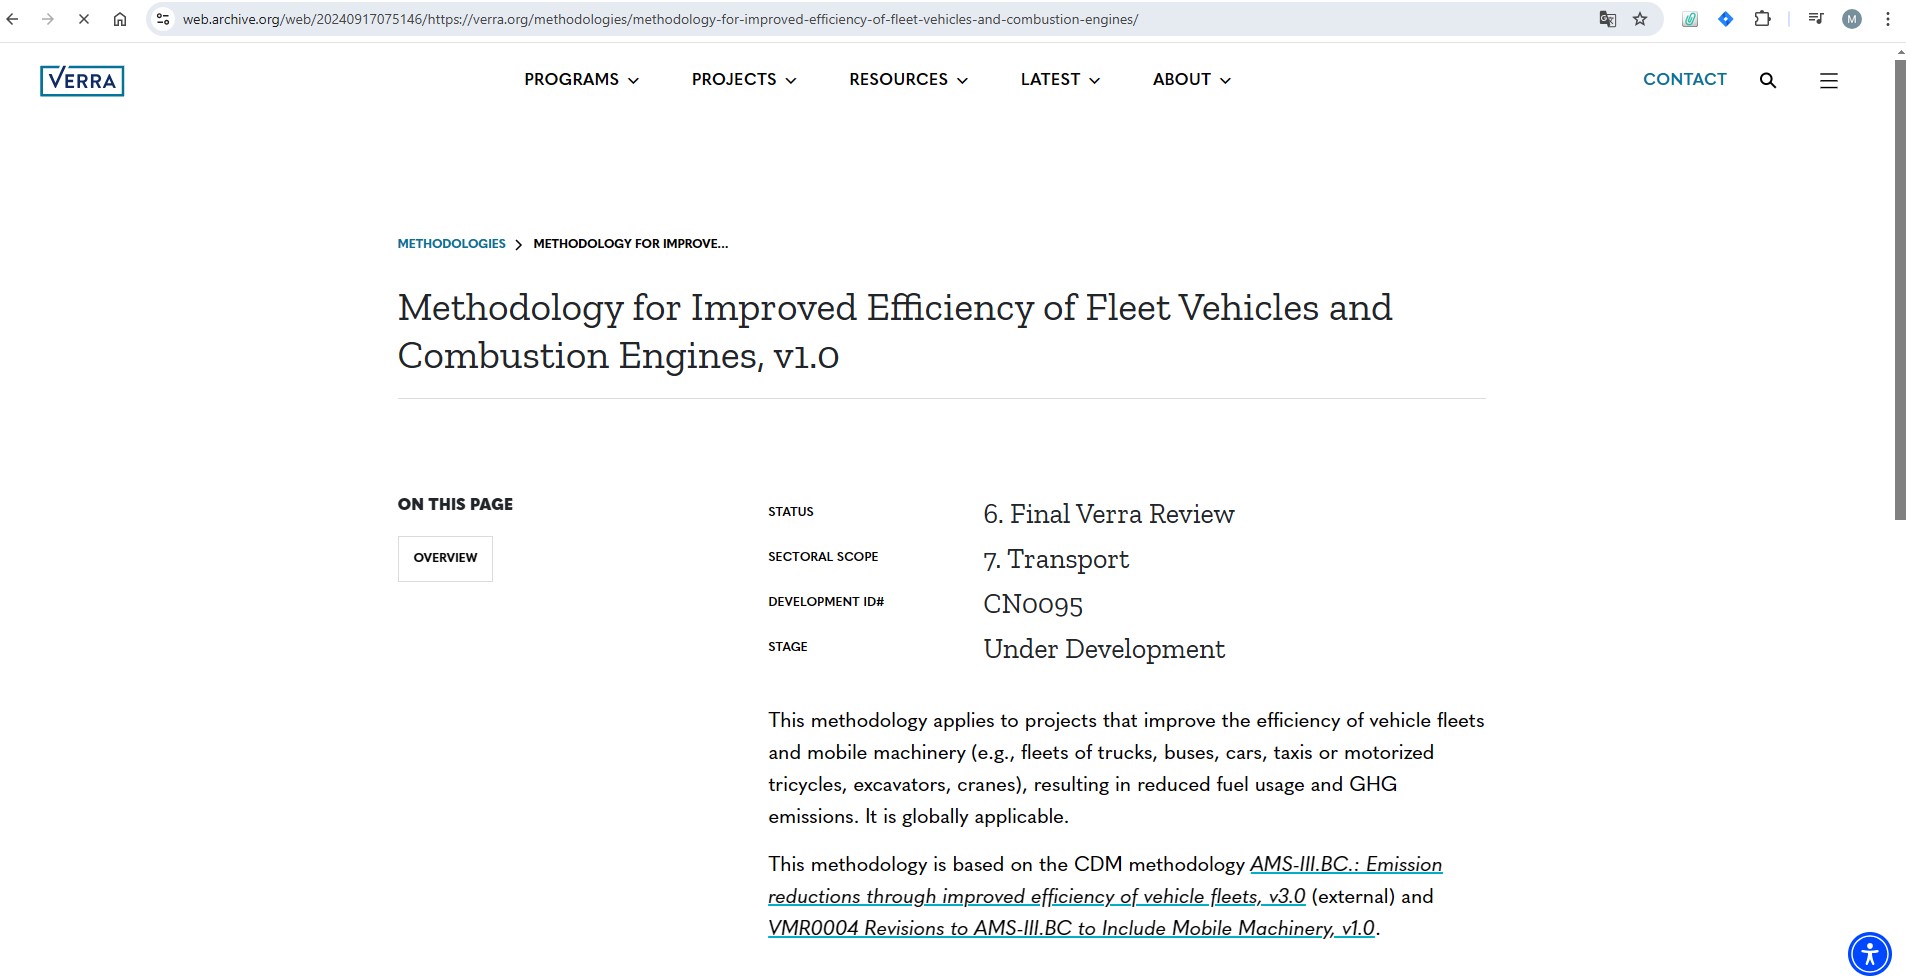This screenshot has width=1906, height=980.
Task: Click the accessibility widget icon
Action: (1868, 952)
